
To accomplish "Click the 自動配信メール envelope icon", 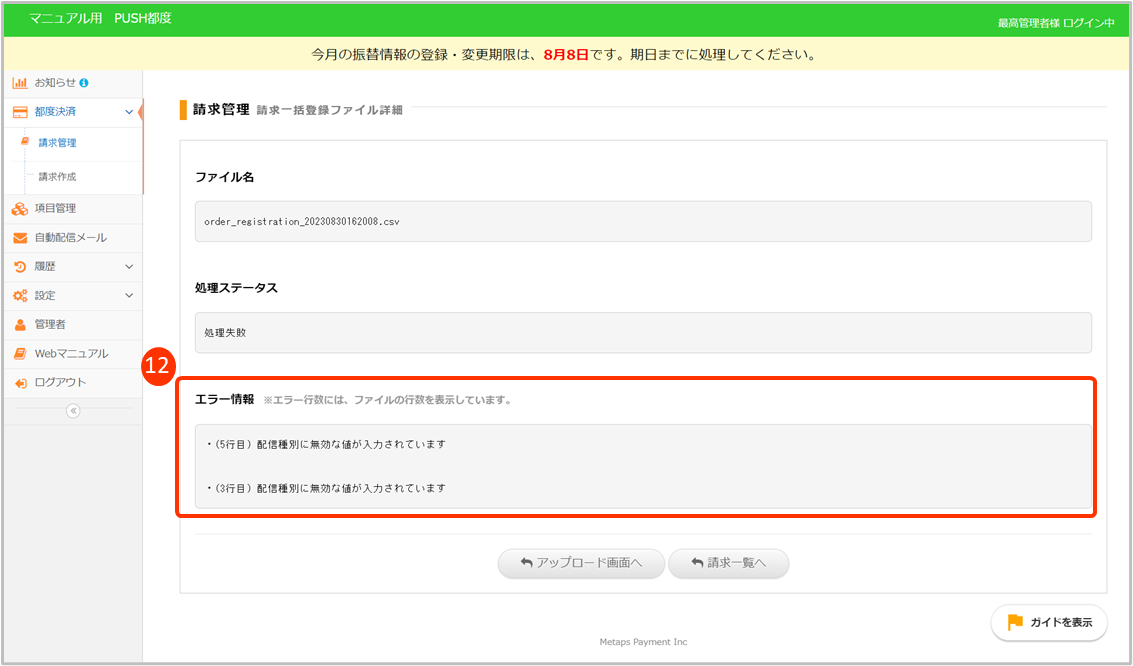I will pos(19,238).
